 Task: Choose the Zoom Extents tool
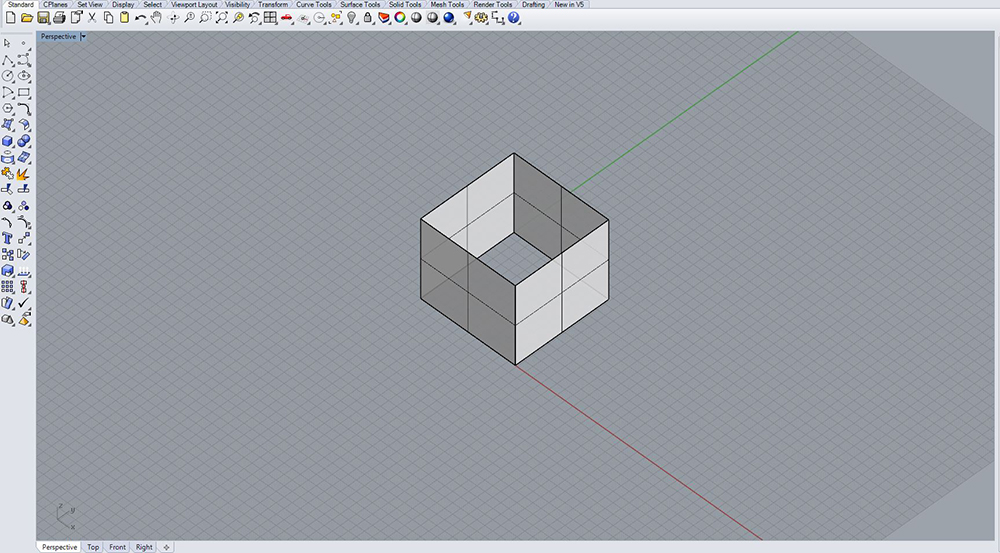[222, 18]
